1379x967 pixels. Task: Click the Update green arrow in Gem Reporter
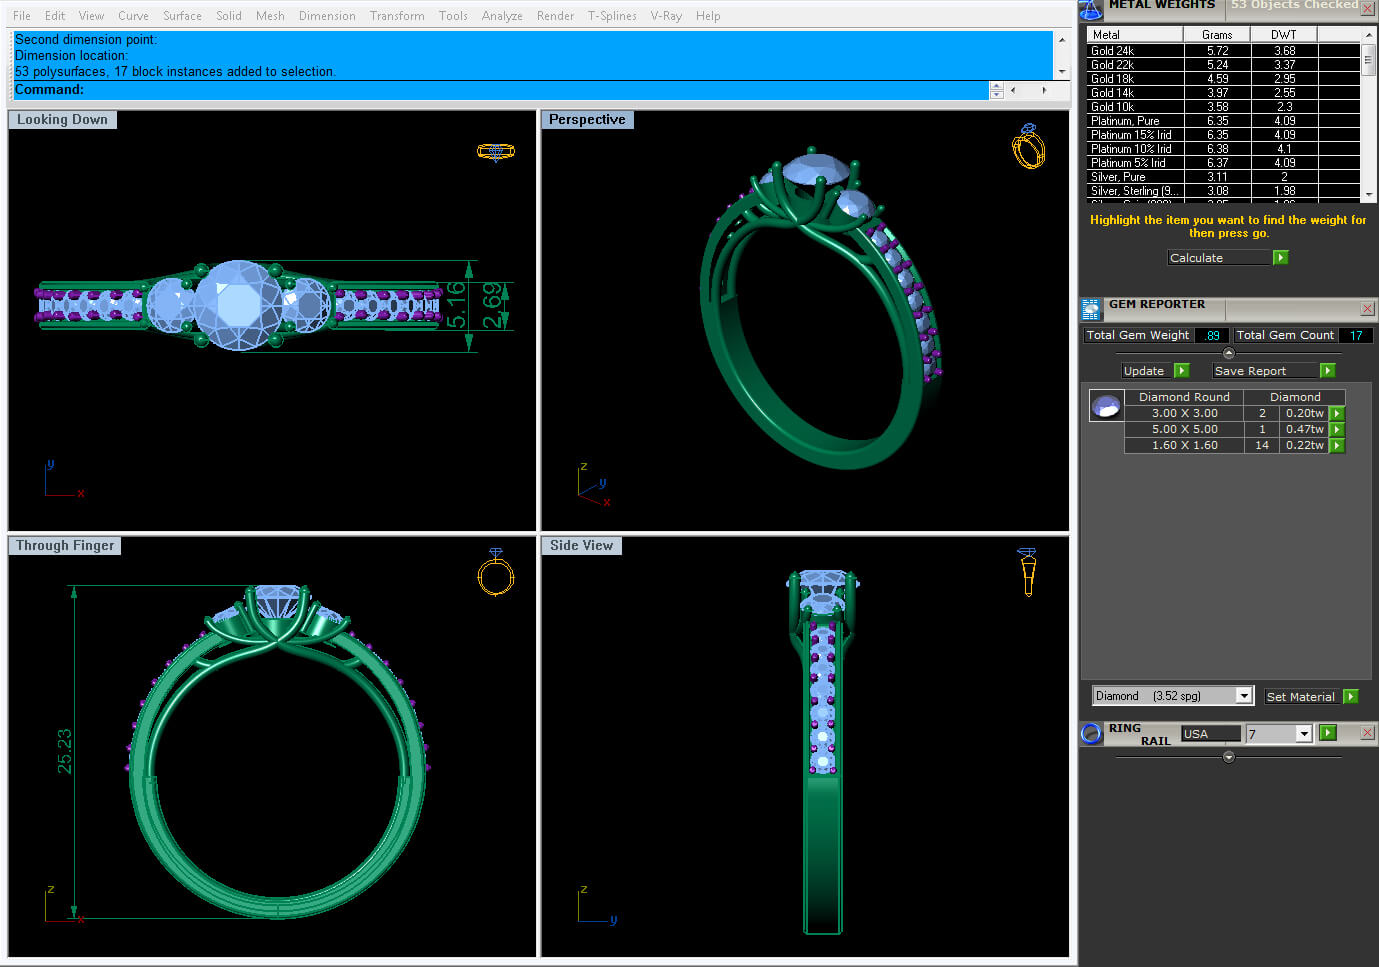pos(1181,371)
